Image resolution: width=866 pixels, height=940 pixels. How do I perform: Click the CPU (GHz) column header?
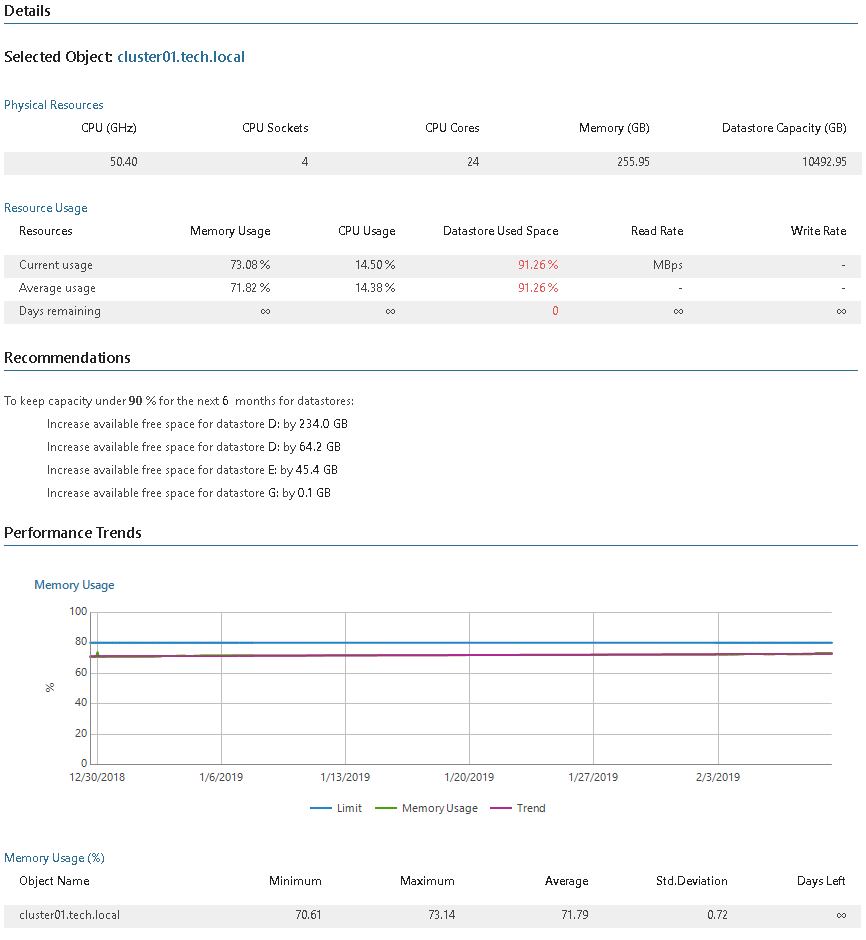click(x=109, y=128)
